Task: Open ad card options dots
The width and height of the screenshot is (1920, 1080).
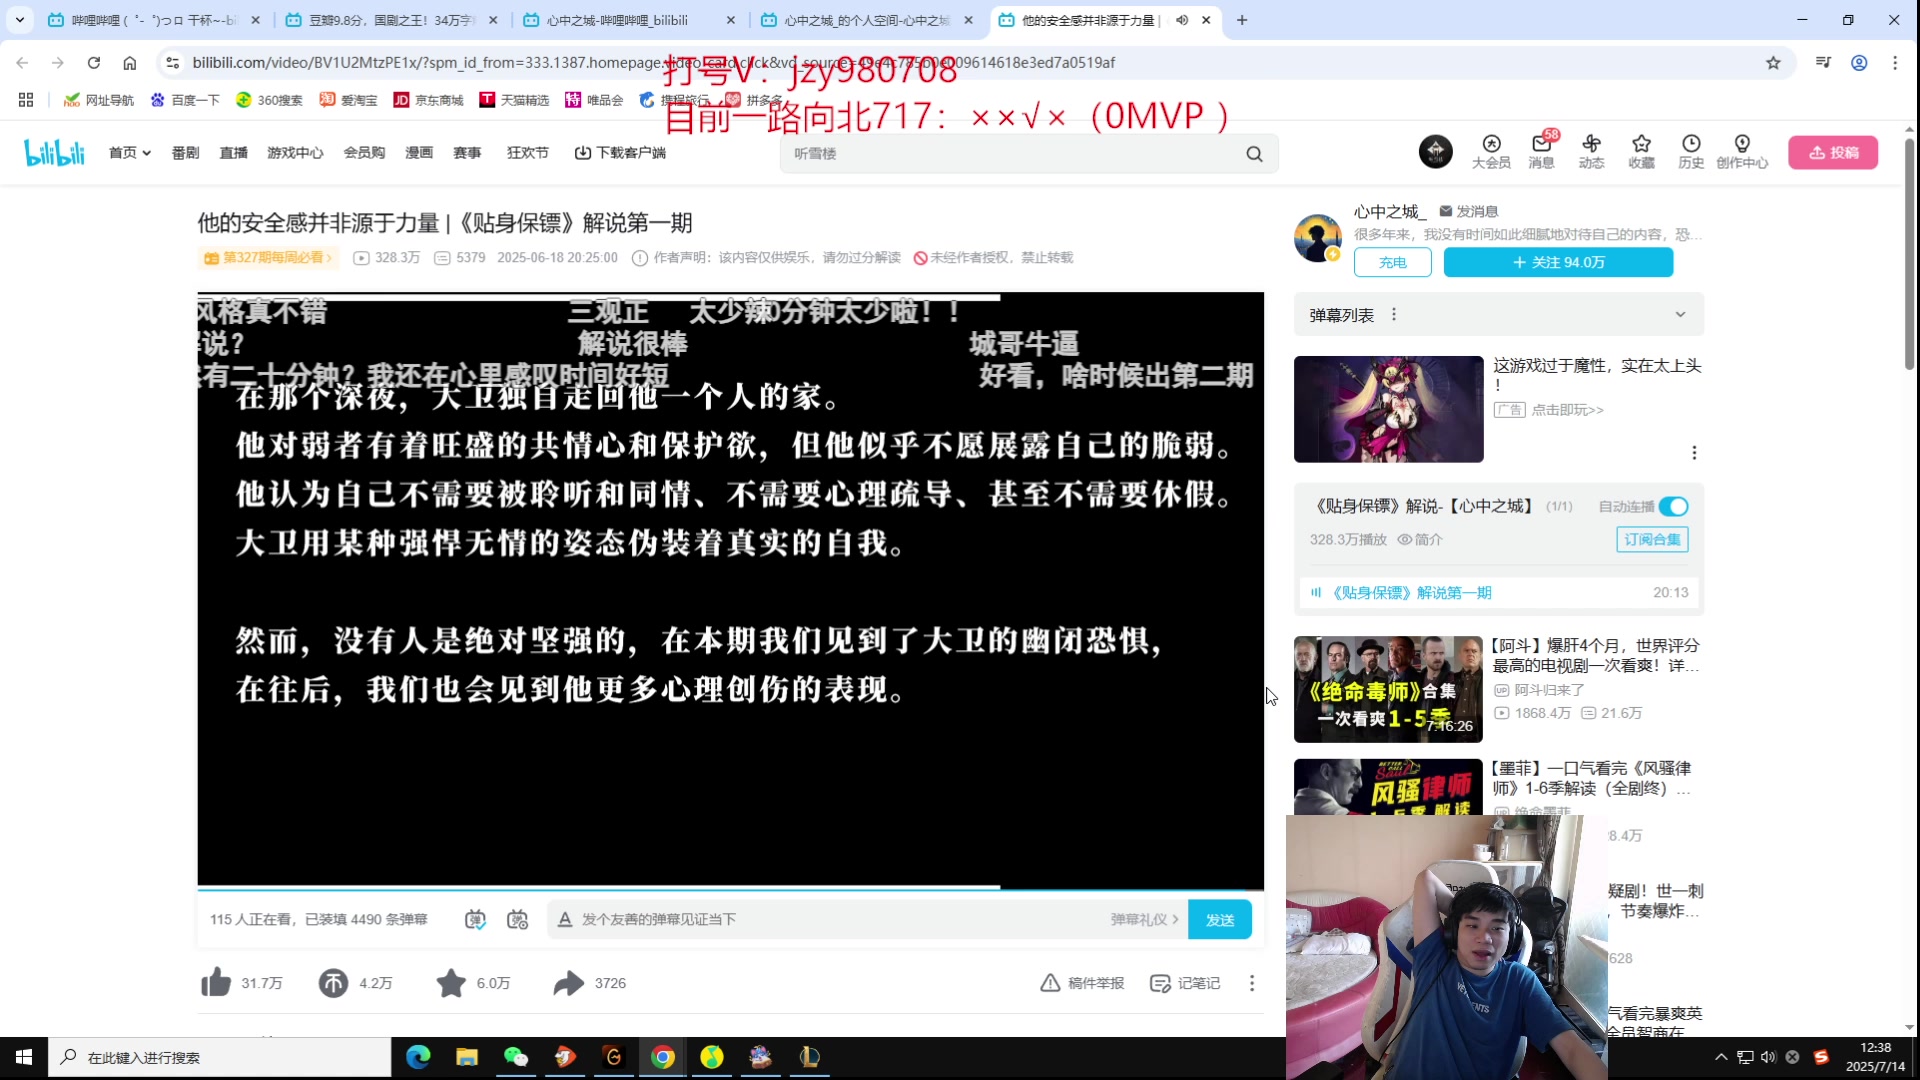Action: [1694, 453]
